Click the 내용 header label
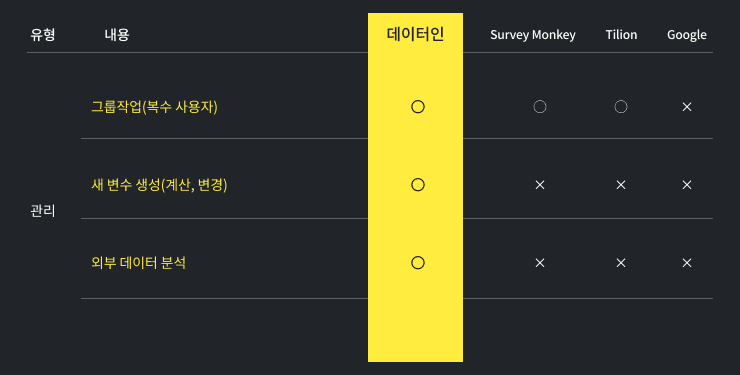This screenshot has width=740, height=375. tap(117, 34)
